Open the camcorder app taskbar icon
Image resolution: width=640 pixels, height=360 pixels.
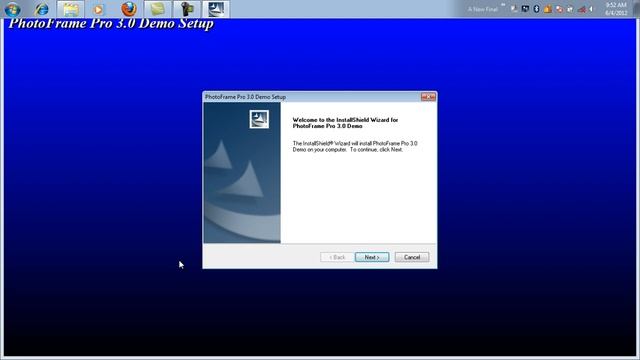[x=187, y=9]
